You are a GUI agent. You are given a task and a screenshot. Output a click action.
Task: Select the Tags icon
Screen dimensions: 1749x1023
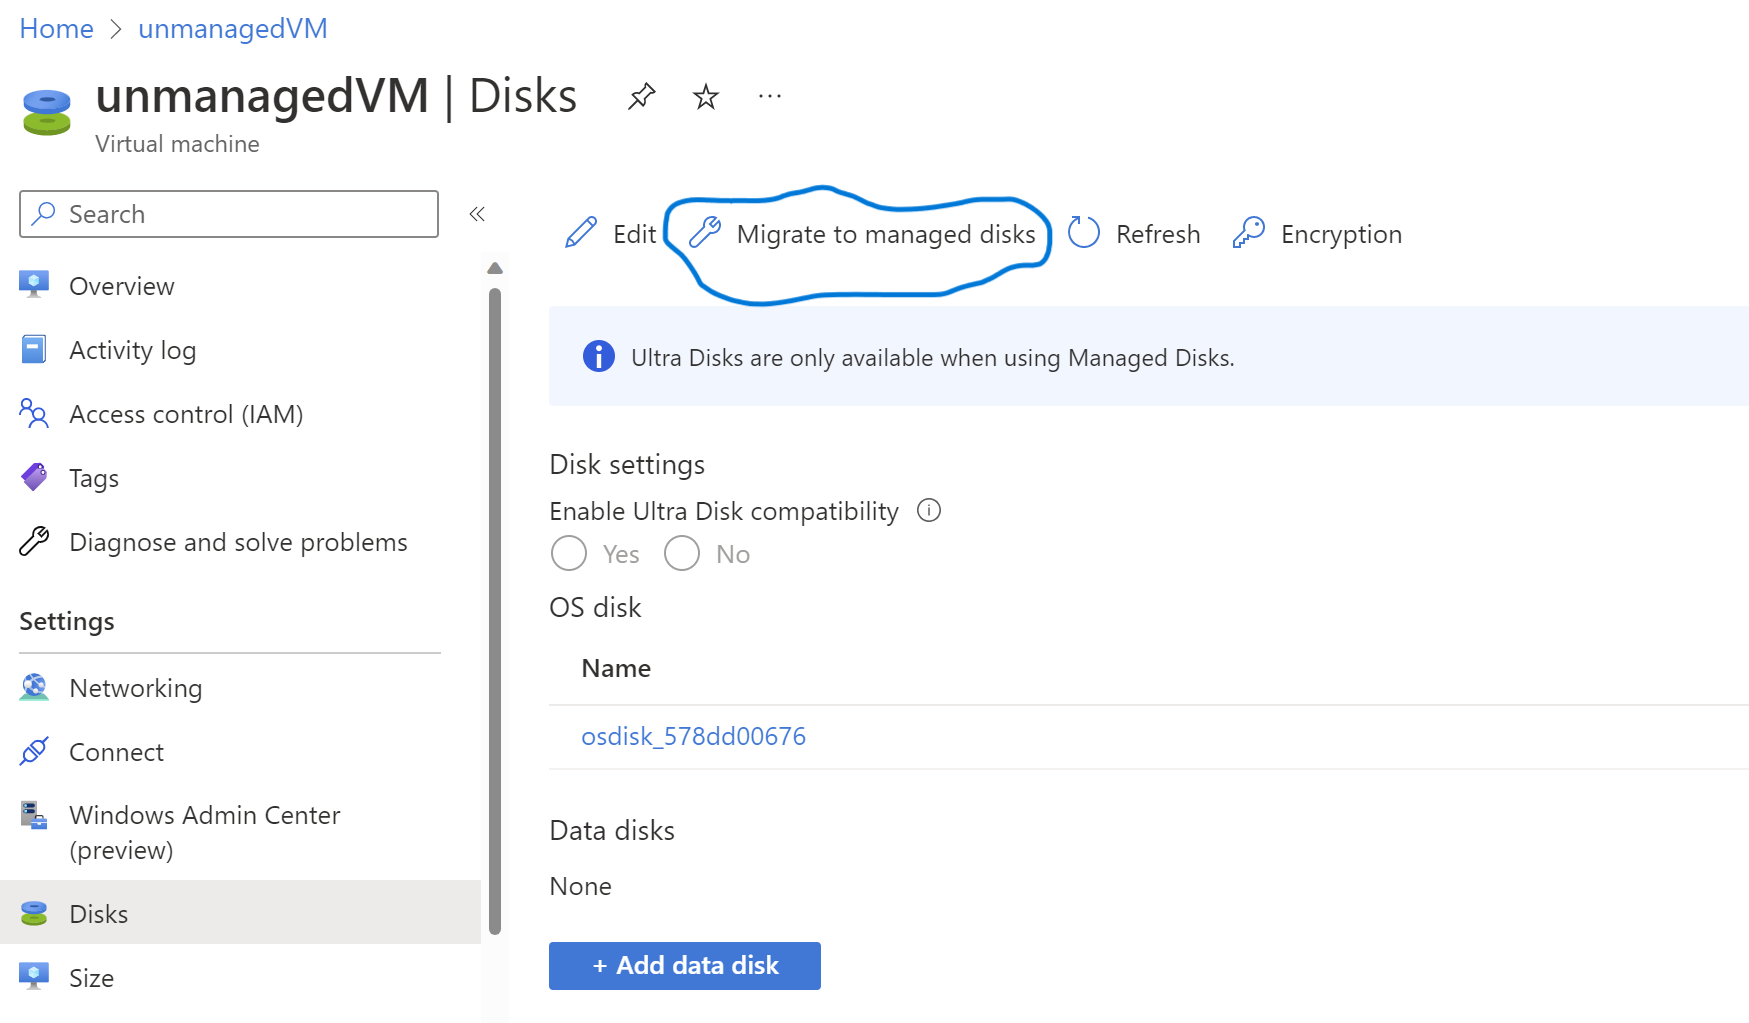[35, 477]
